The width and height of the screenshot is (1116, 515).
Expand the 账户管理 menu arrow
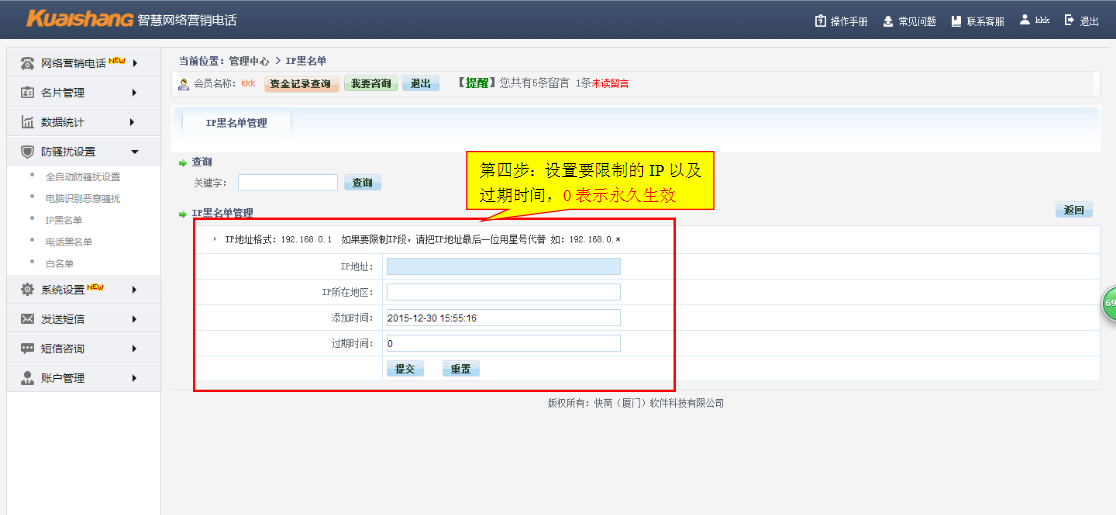(133, 378)
